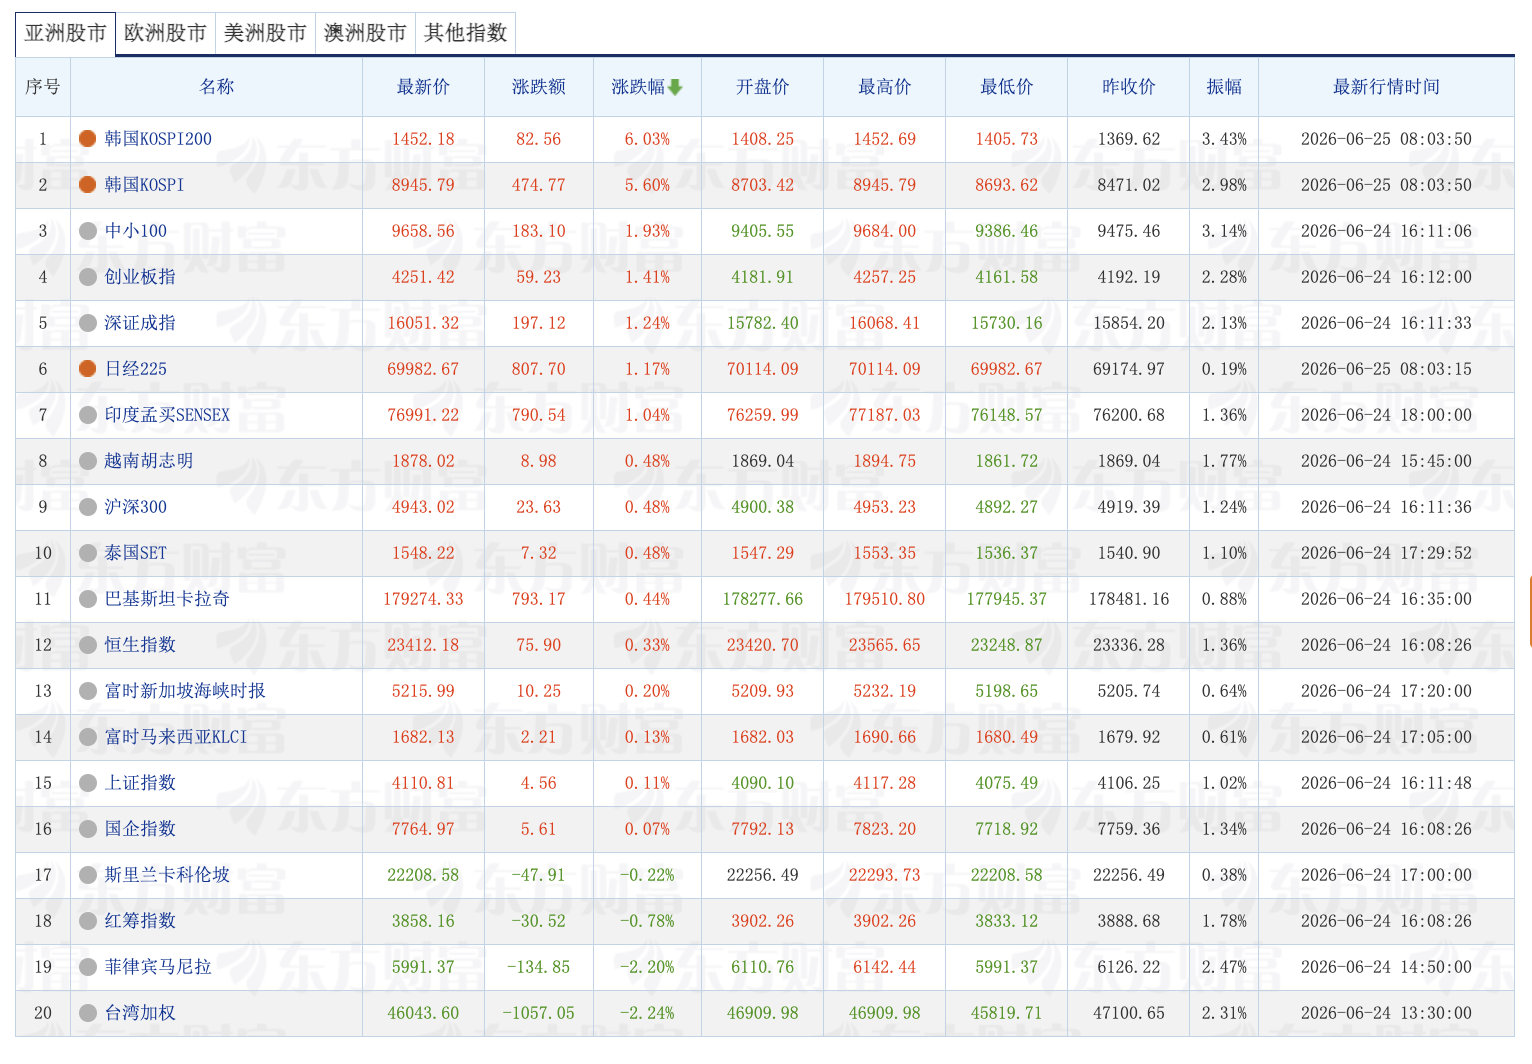This screenshot has width=1532, height=1064.
Task: Open the 澳洲股市 tab
Action: (365, 33)
